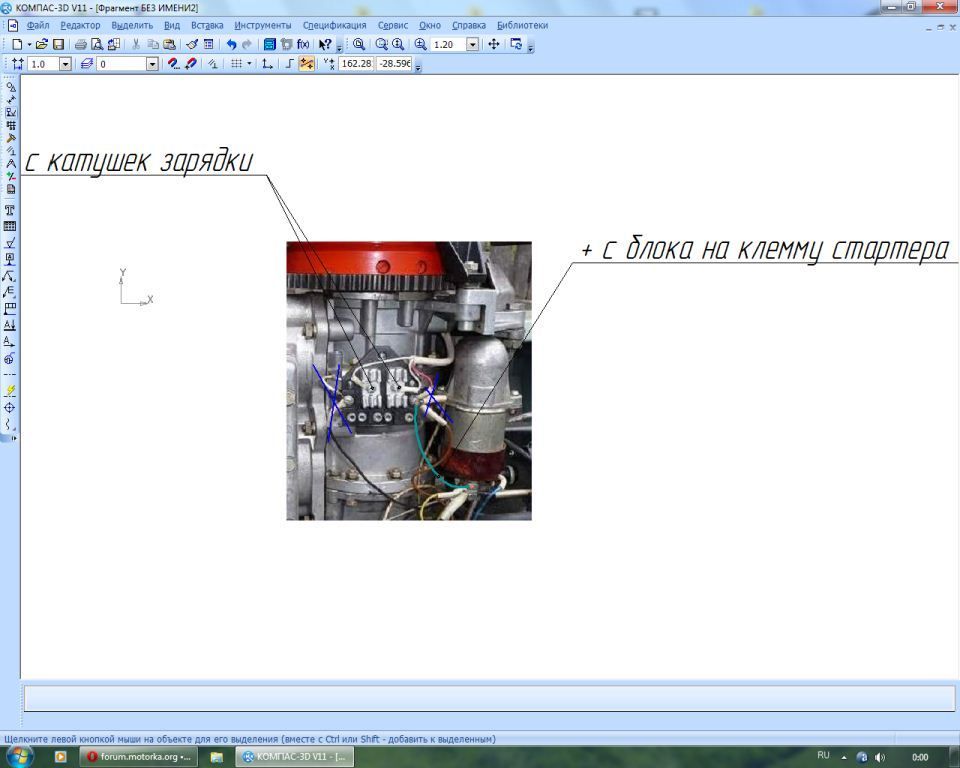Open the zoom scale 1.20 dropdown
The height and width of the screenshot is (768, 960).
tap(472, 45)
